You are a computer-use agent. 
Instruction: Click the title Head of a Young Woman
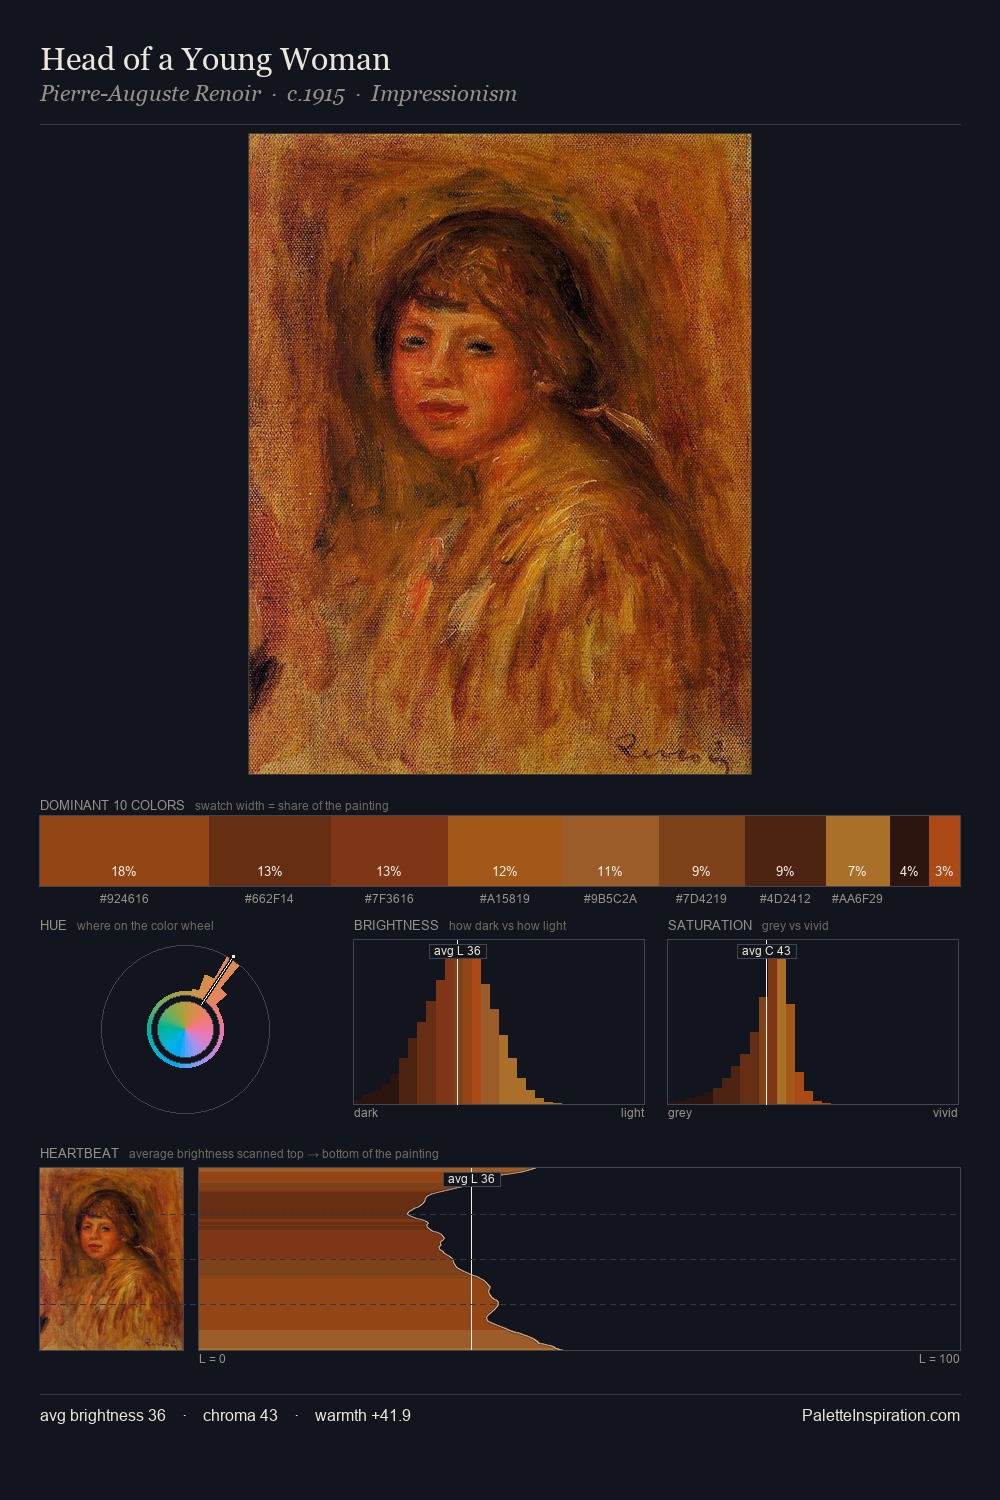tap(215, 59)
